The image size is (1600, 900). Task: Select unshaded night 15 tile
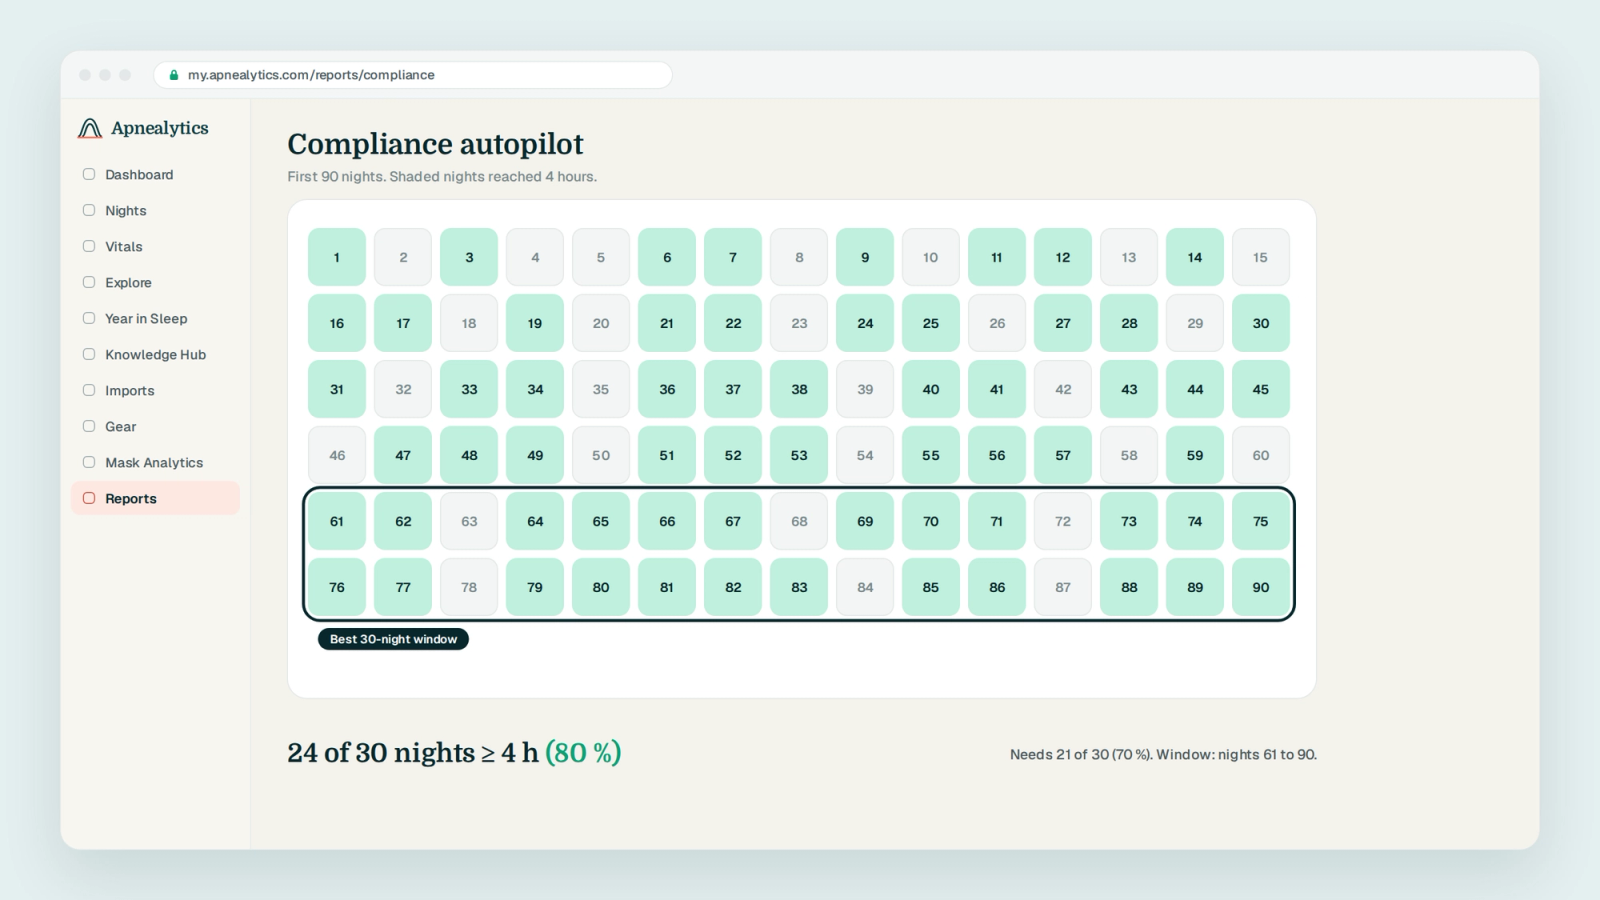point(1261,257)
